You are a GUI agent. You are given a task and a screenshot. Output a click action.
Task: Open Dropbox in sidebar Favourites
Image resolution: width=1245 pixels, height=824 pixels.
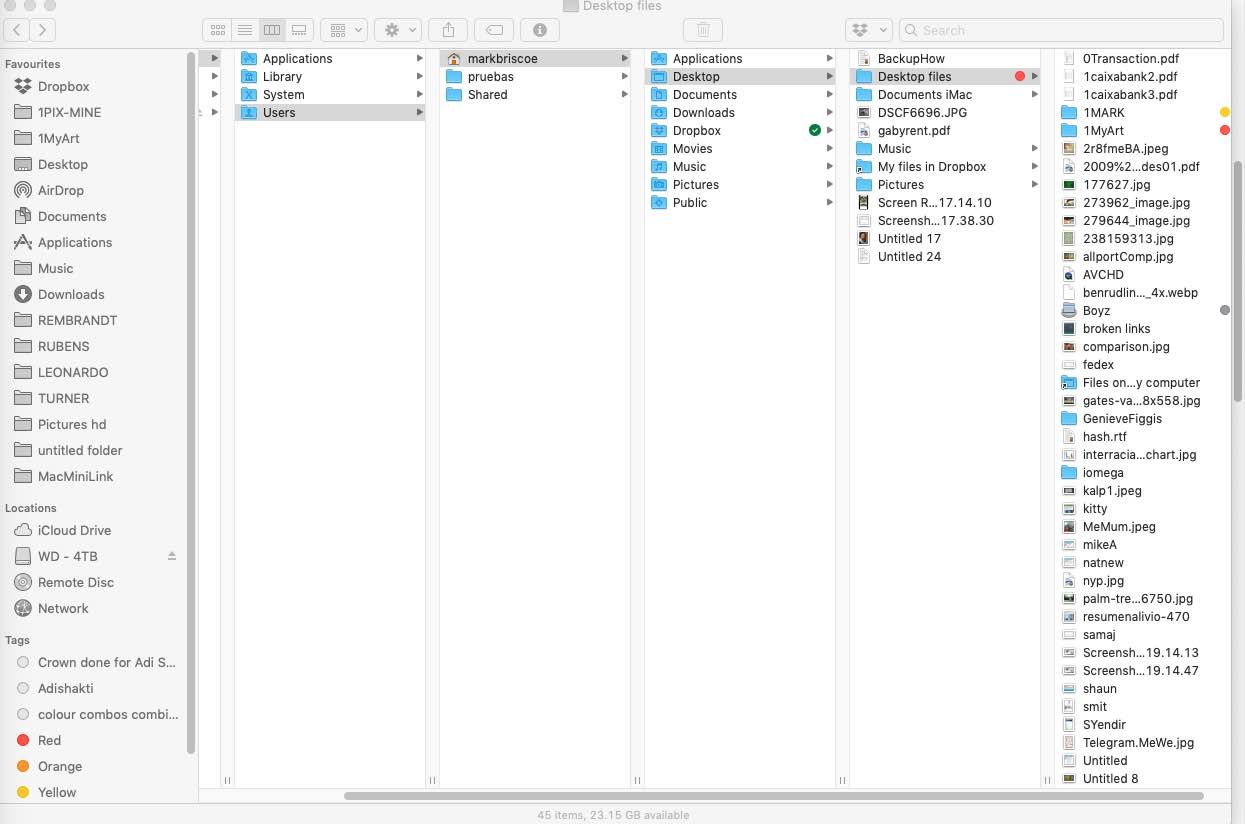tap(63, 86)
